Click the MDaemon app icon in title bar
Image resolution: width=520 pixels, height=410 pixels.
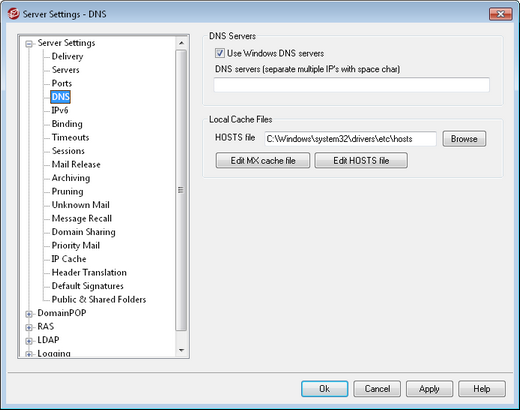[14, 14]
